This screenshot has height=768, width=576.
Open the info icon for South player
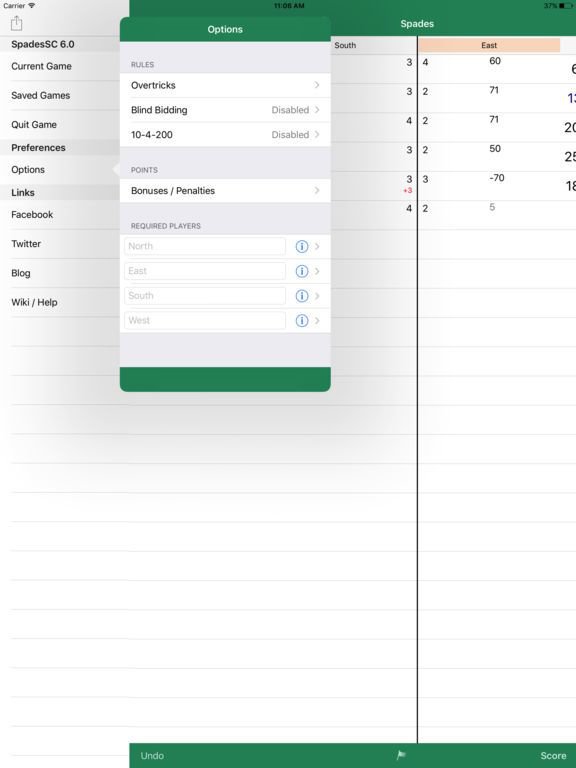pos(302,296)
